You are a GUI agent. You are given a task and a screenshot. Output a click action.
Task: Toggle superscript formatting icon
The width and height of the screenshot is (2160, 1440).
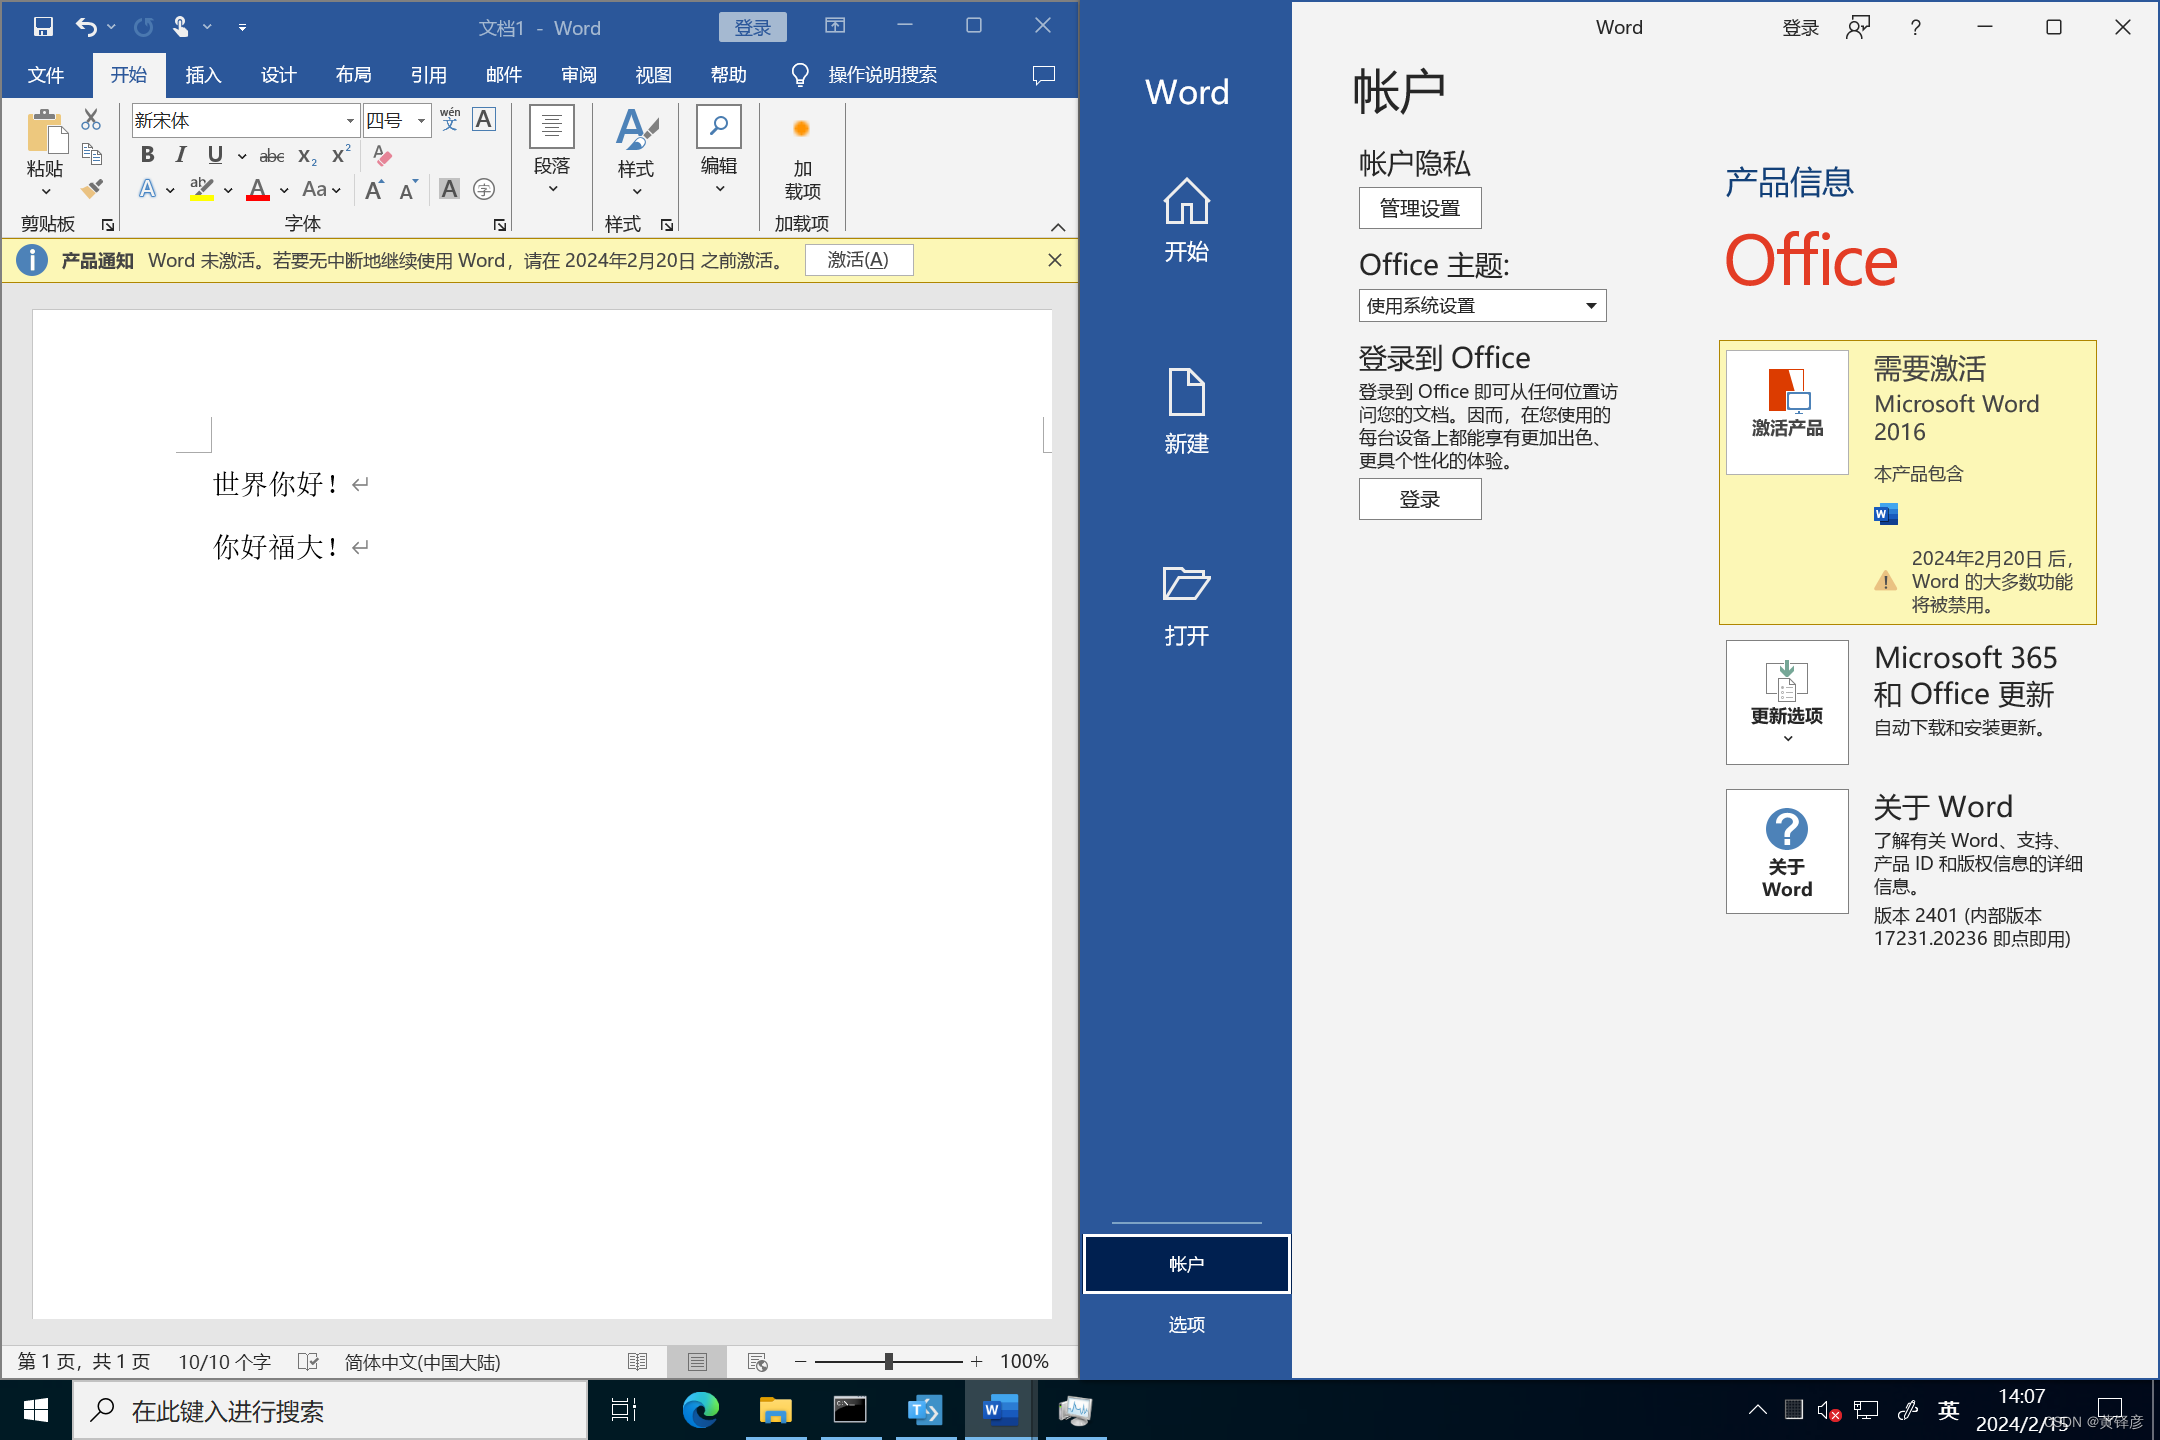point(338,154)
